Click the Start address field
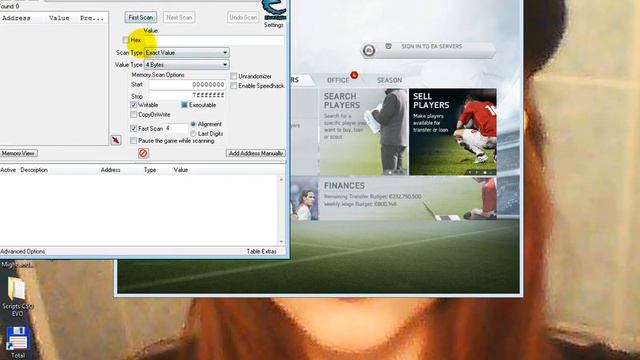 coord(187,84)
